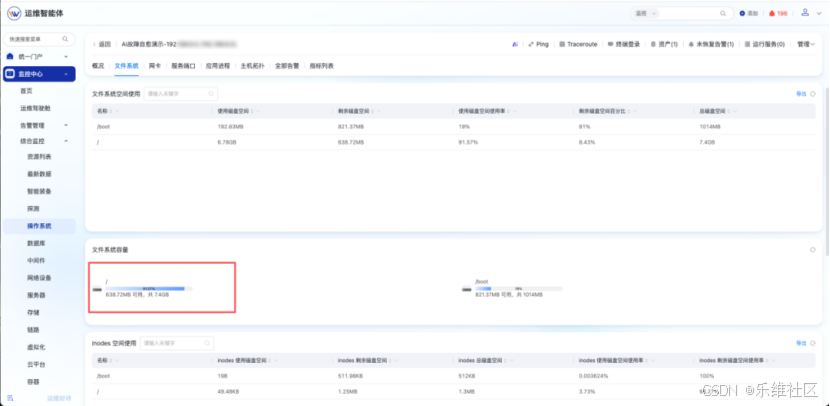
Task: Click the /boot filesystem usage progress bar
Action: tap(518, 288)
